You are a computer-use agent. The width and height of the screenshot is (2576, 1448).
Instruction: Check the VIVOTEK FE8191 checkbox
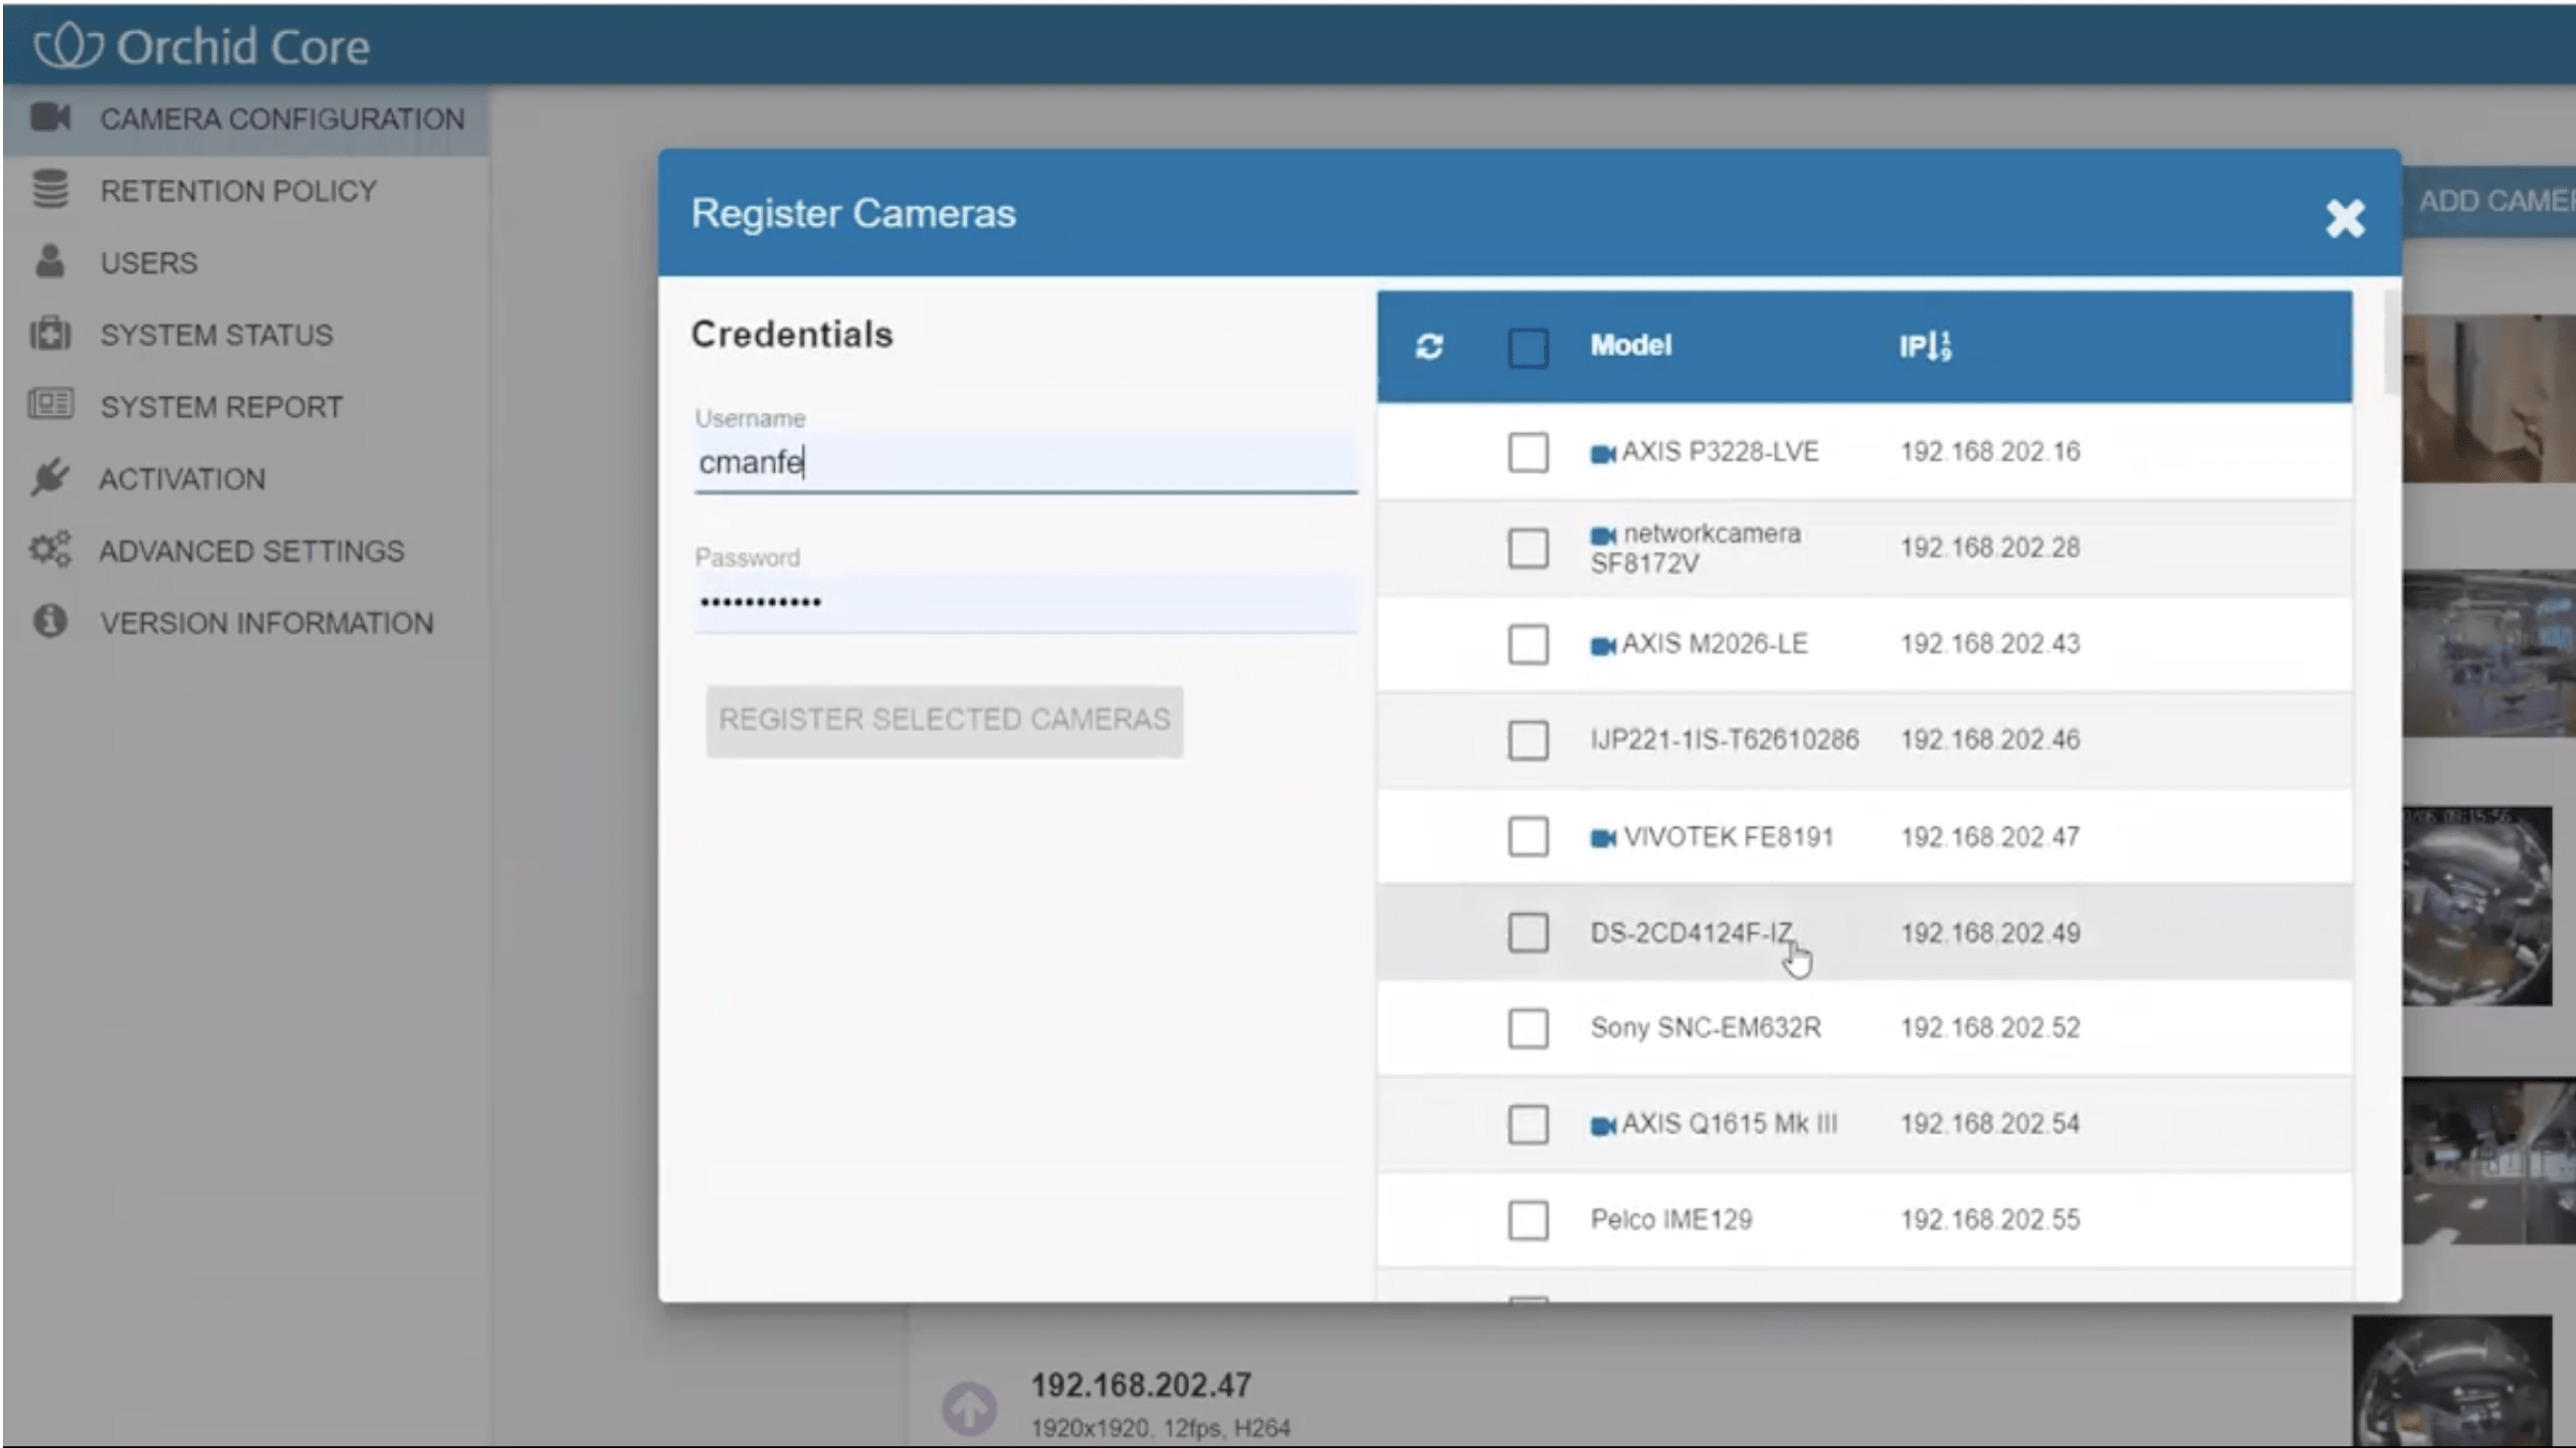(x=1528, y=836)
